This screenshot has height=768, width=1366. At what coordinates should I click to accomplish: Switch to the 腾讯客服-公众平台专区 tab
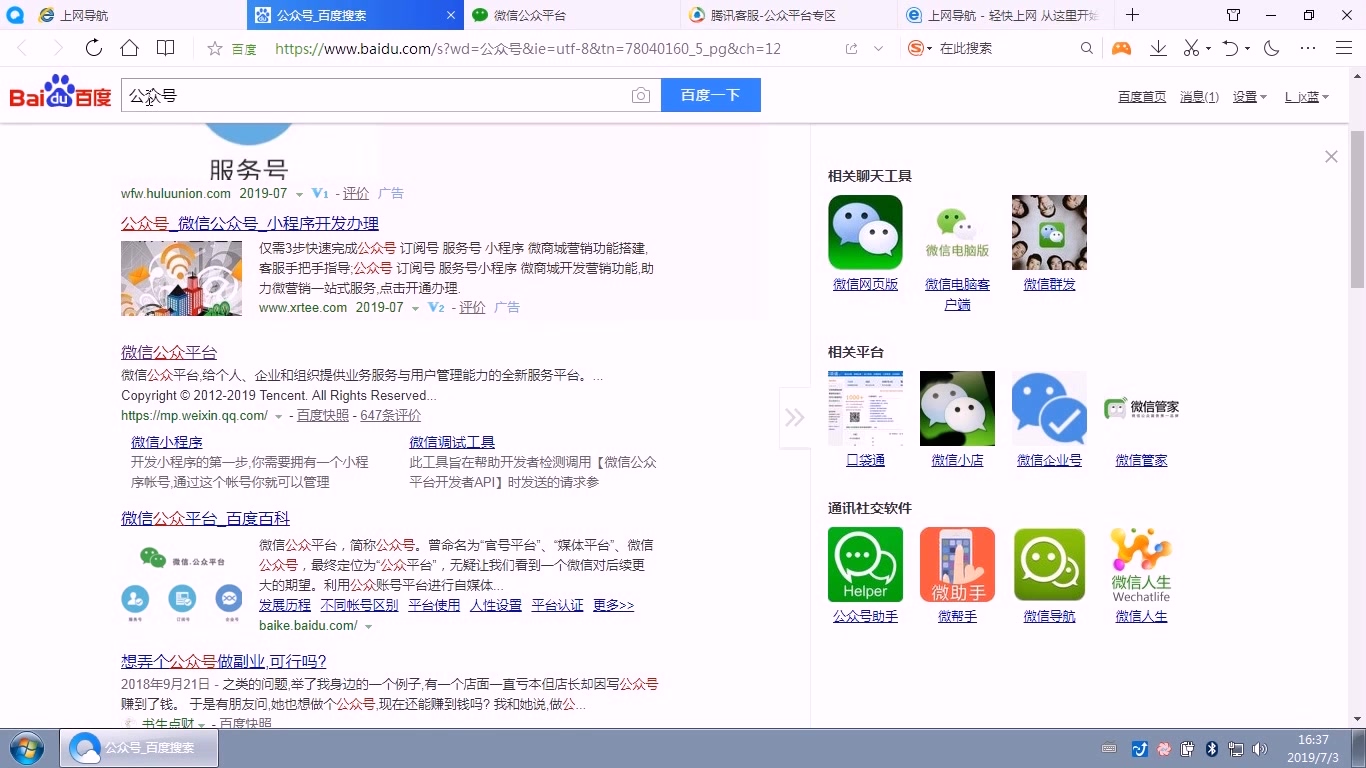[x=790, y=15]
